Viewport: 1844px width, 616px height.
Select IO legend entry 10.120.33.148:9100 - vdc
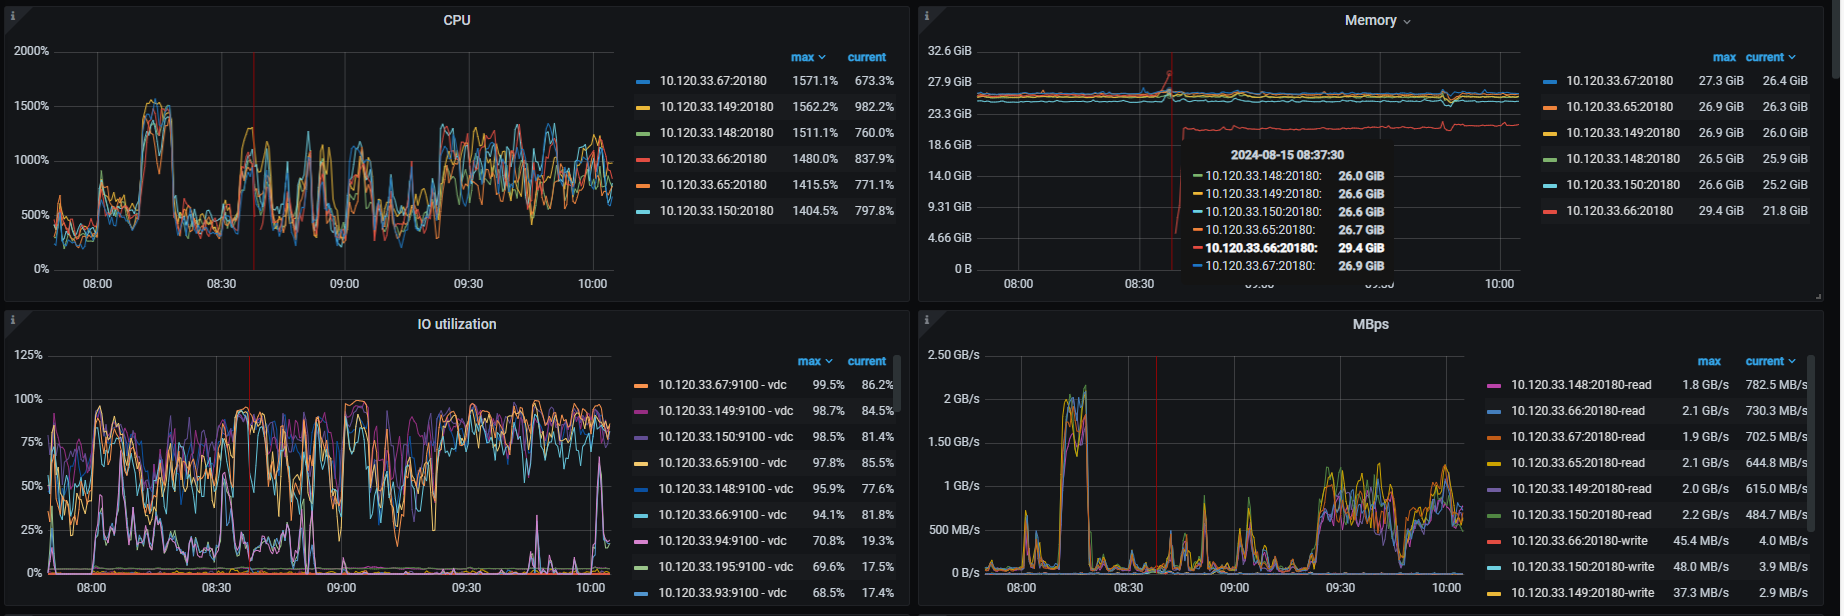725,489
